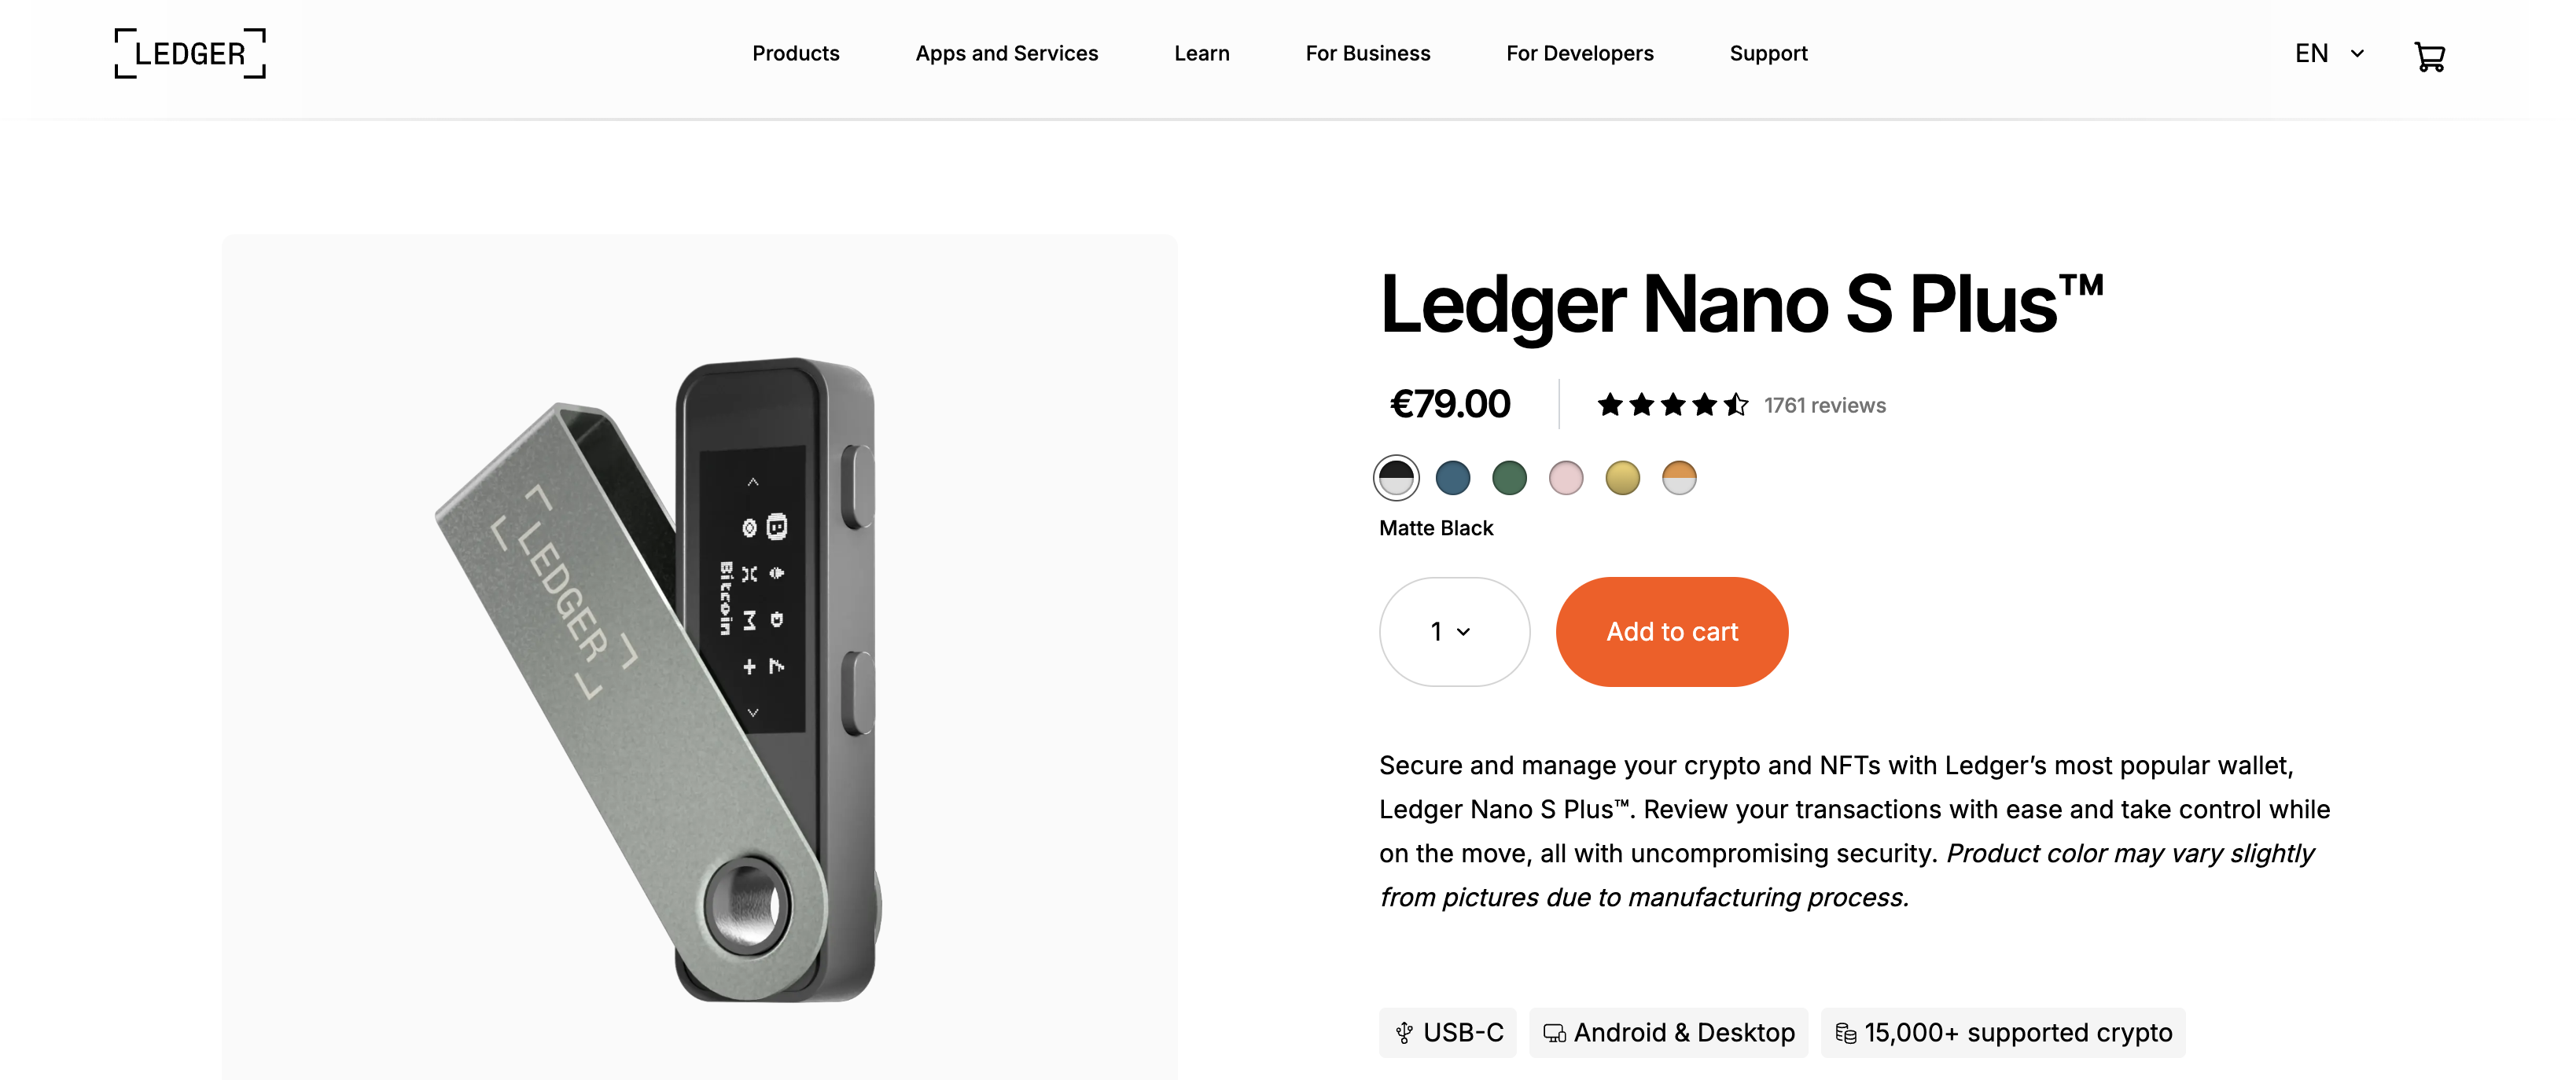
Task: Open the Apps and Services menu
Action: [x=1006, y=54]
